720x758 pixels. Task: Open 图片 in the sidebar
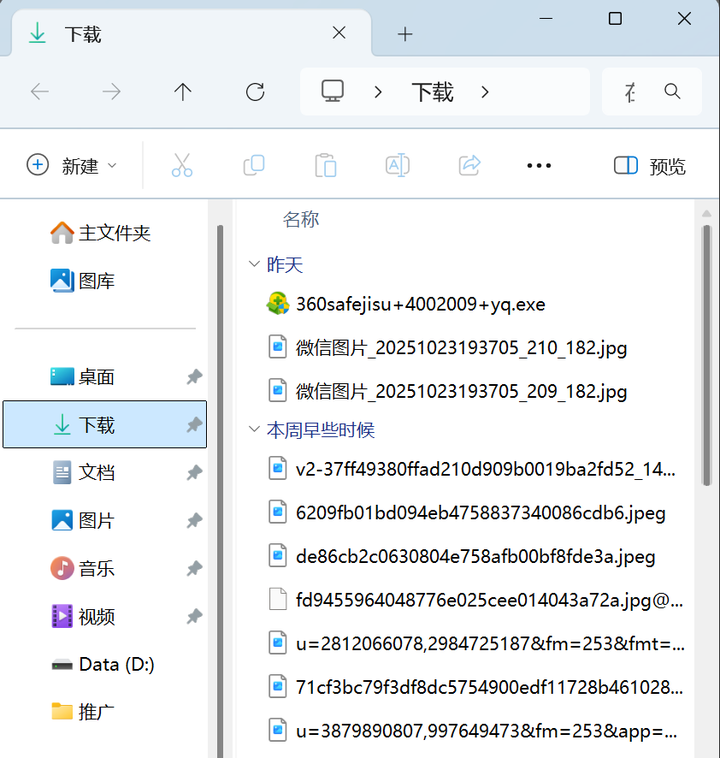click(x=83, y=520)
